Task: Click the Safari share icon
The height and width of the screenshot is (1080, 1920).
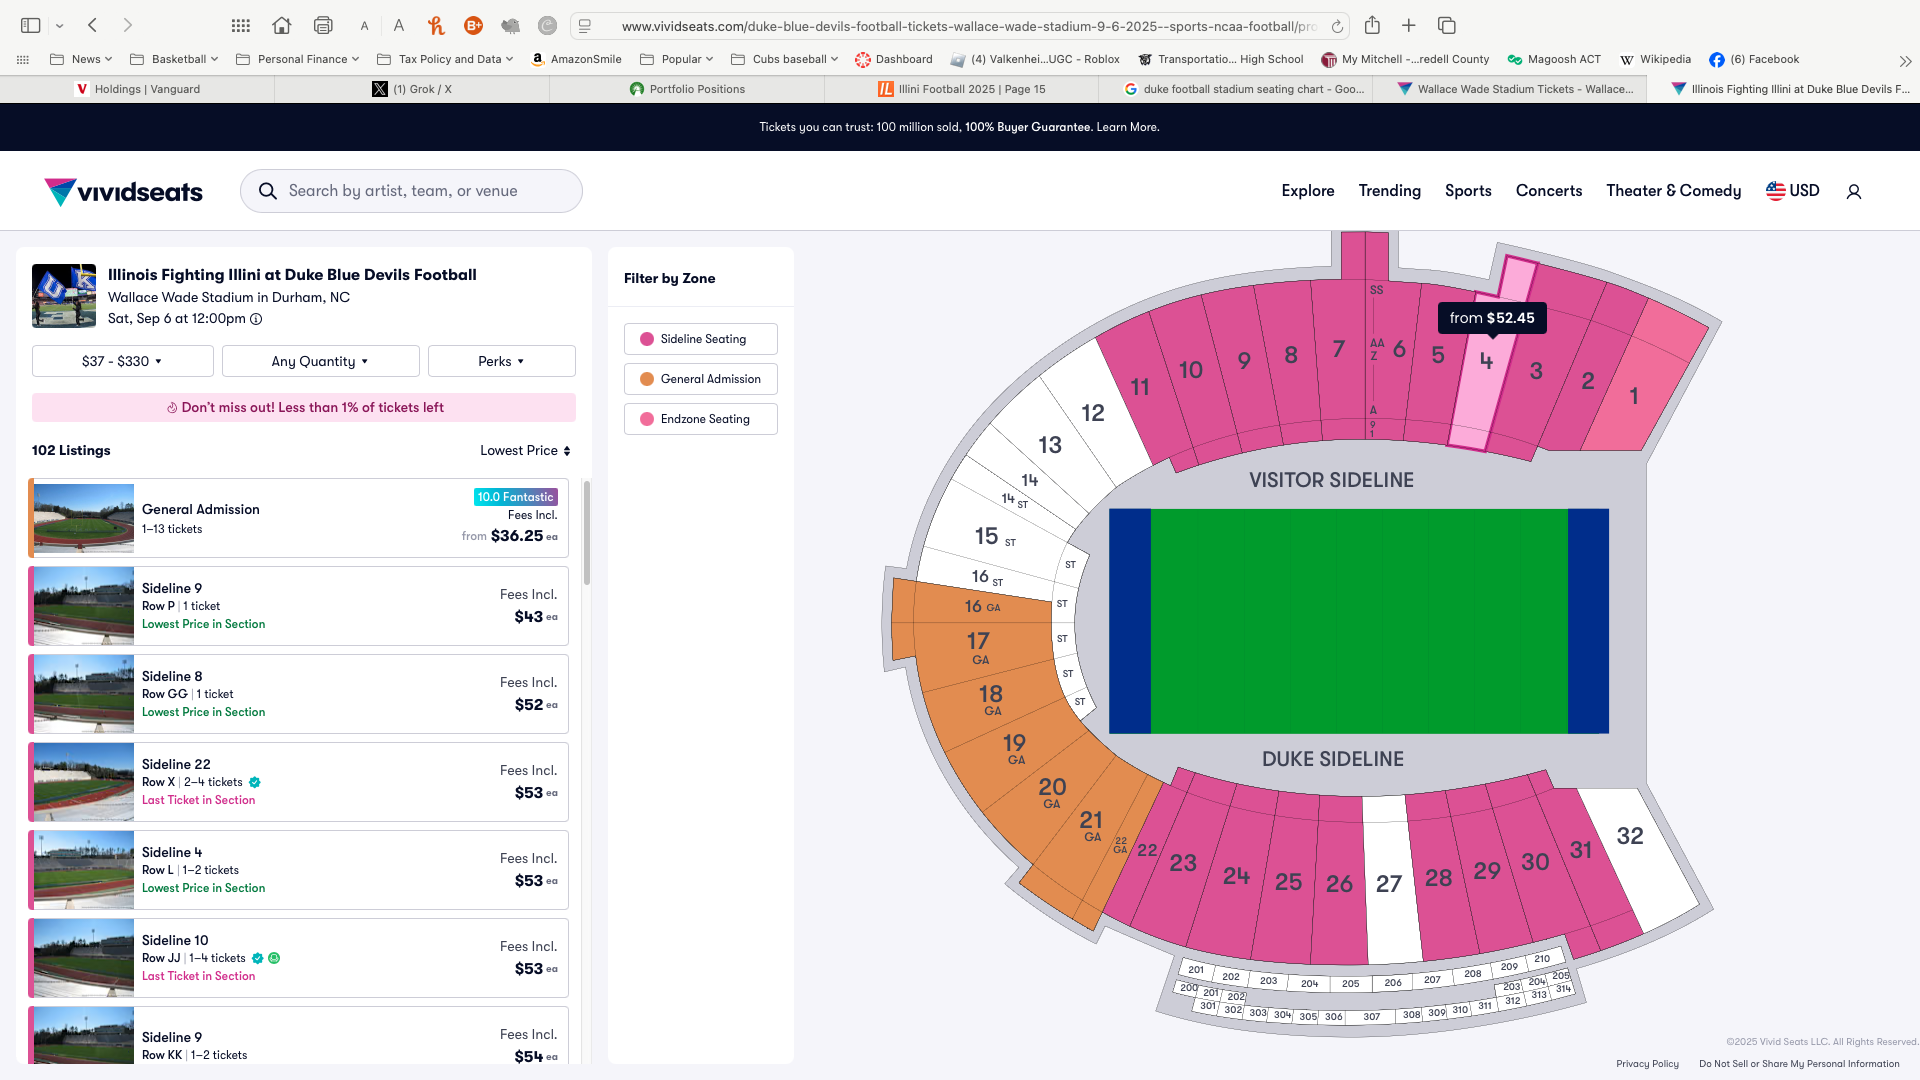Action: pyautogui.click(x=1372, y=26)
